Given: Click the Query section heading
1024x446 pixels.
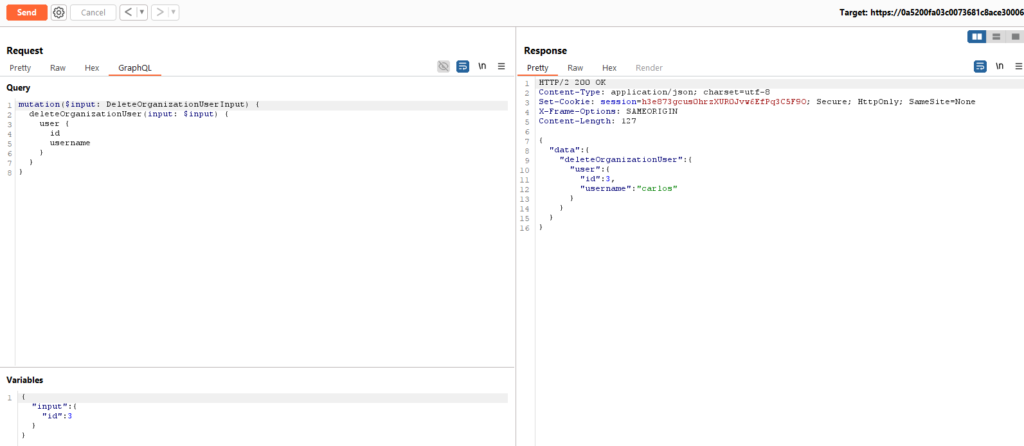Looking at the screenshot, I should pyautogui.click(x=18, y=88).
